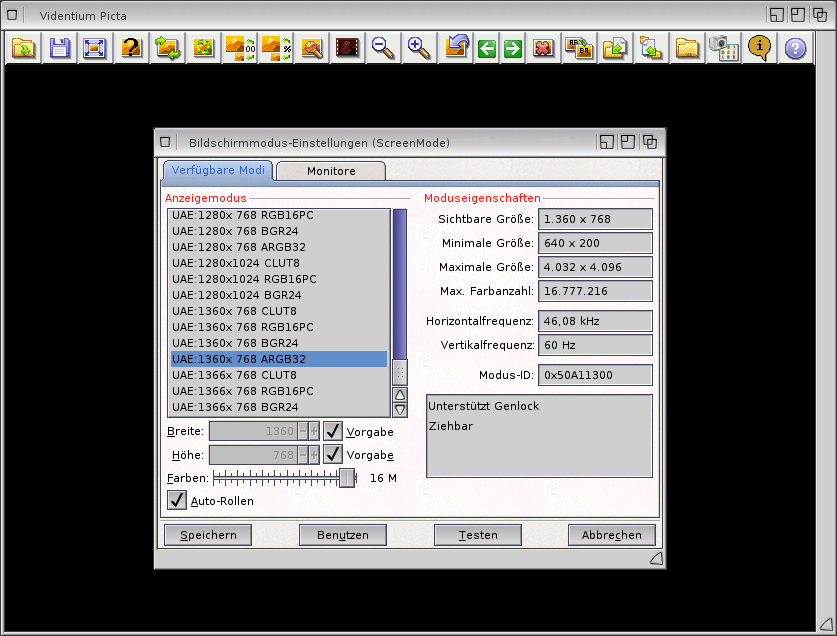Click the question mark picture icon
Viewport: 837px width, 636px height.
[131, 48]
